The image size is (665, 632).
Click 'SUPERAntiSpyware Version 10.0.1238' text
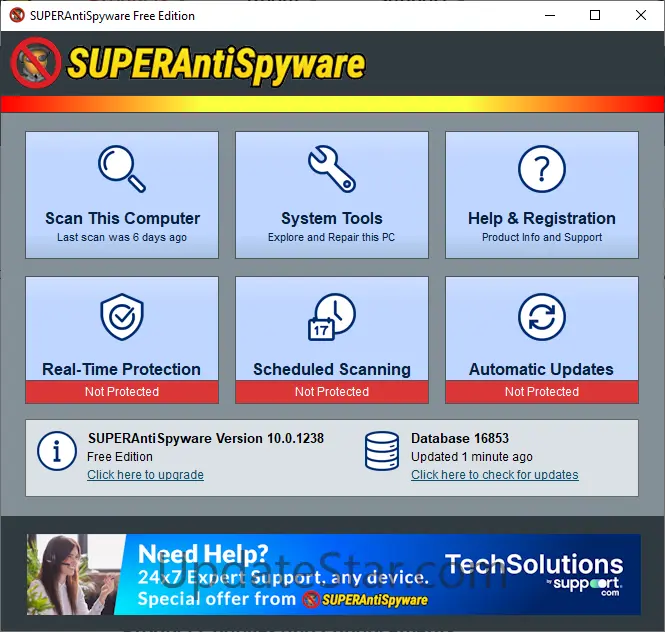tap(206, 438)
